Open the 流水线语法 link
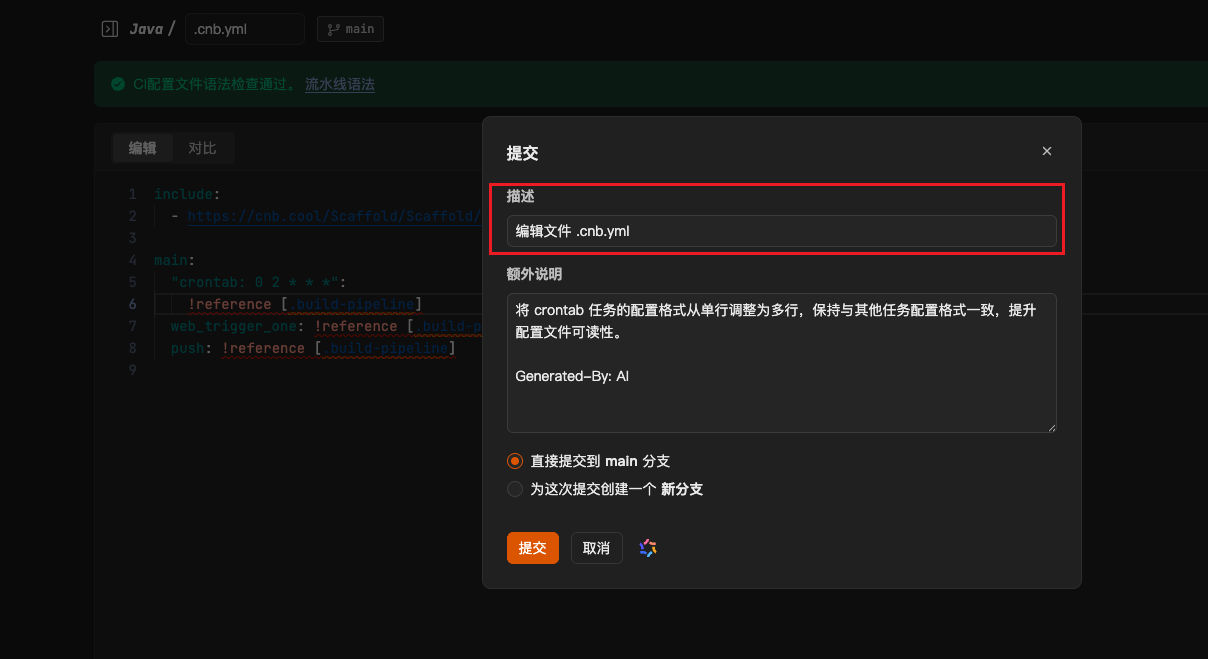Image resolution: width=1208 pixels, height=659 pixels. [x=340, y=85]
